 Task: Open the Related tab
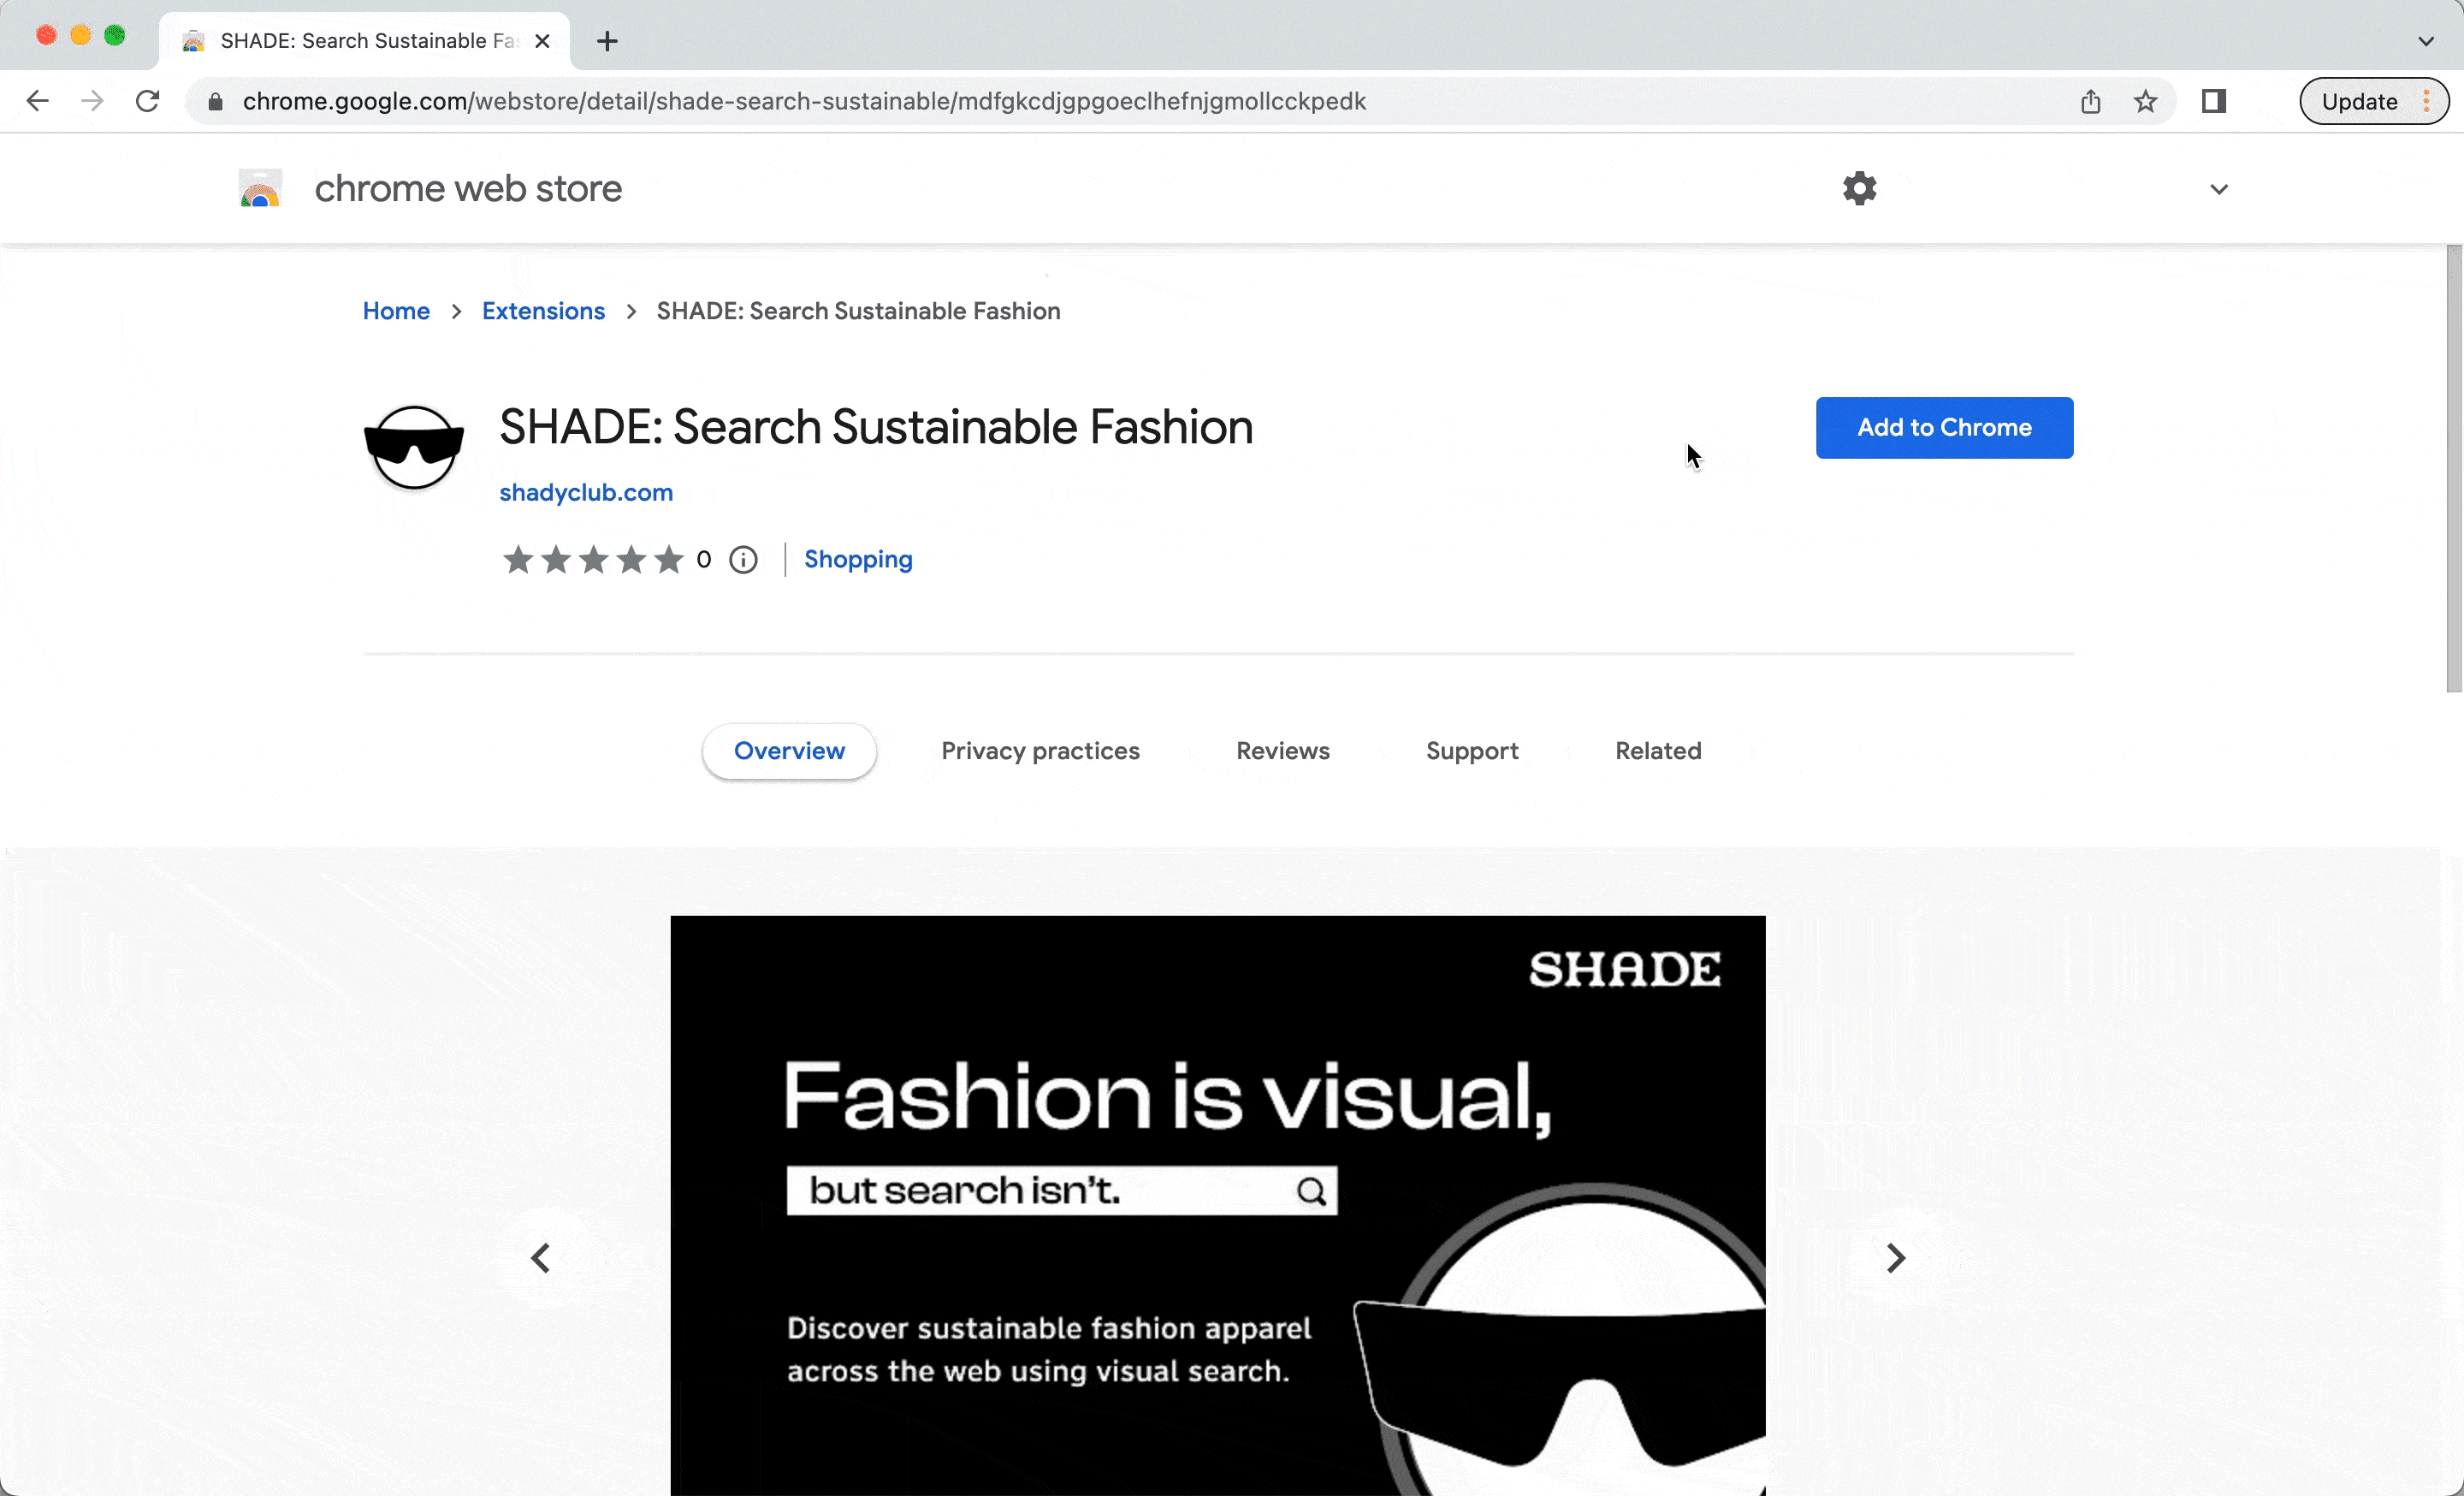point(1658,751)
